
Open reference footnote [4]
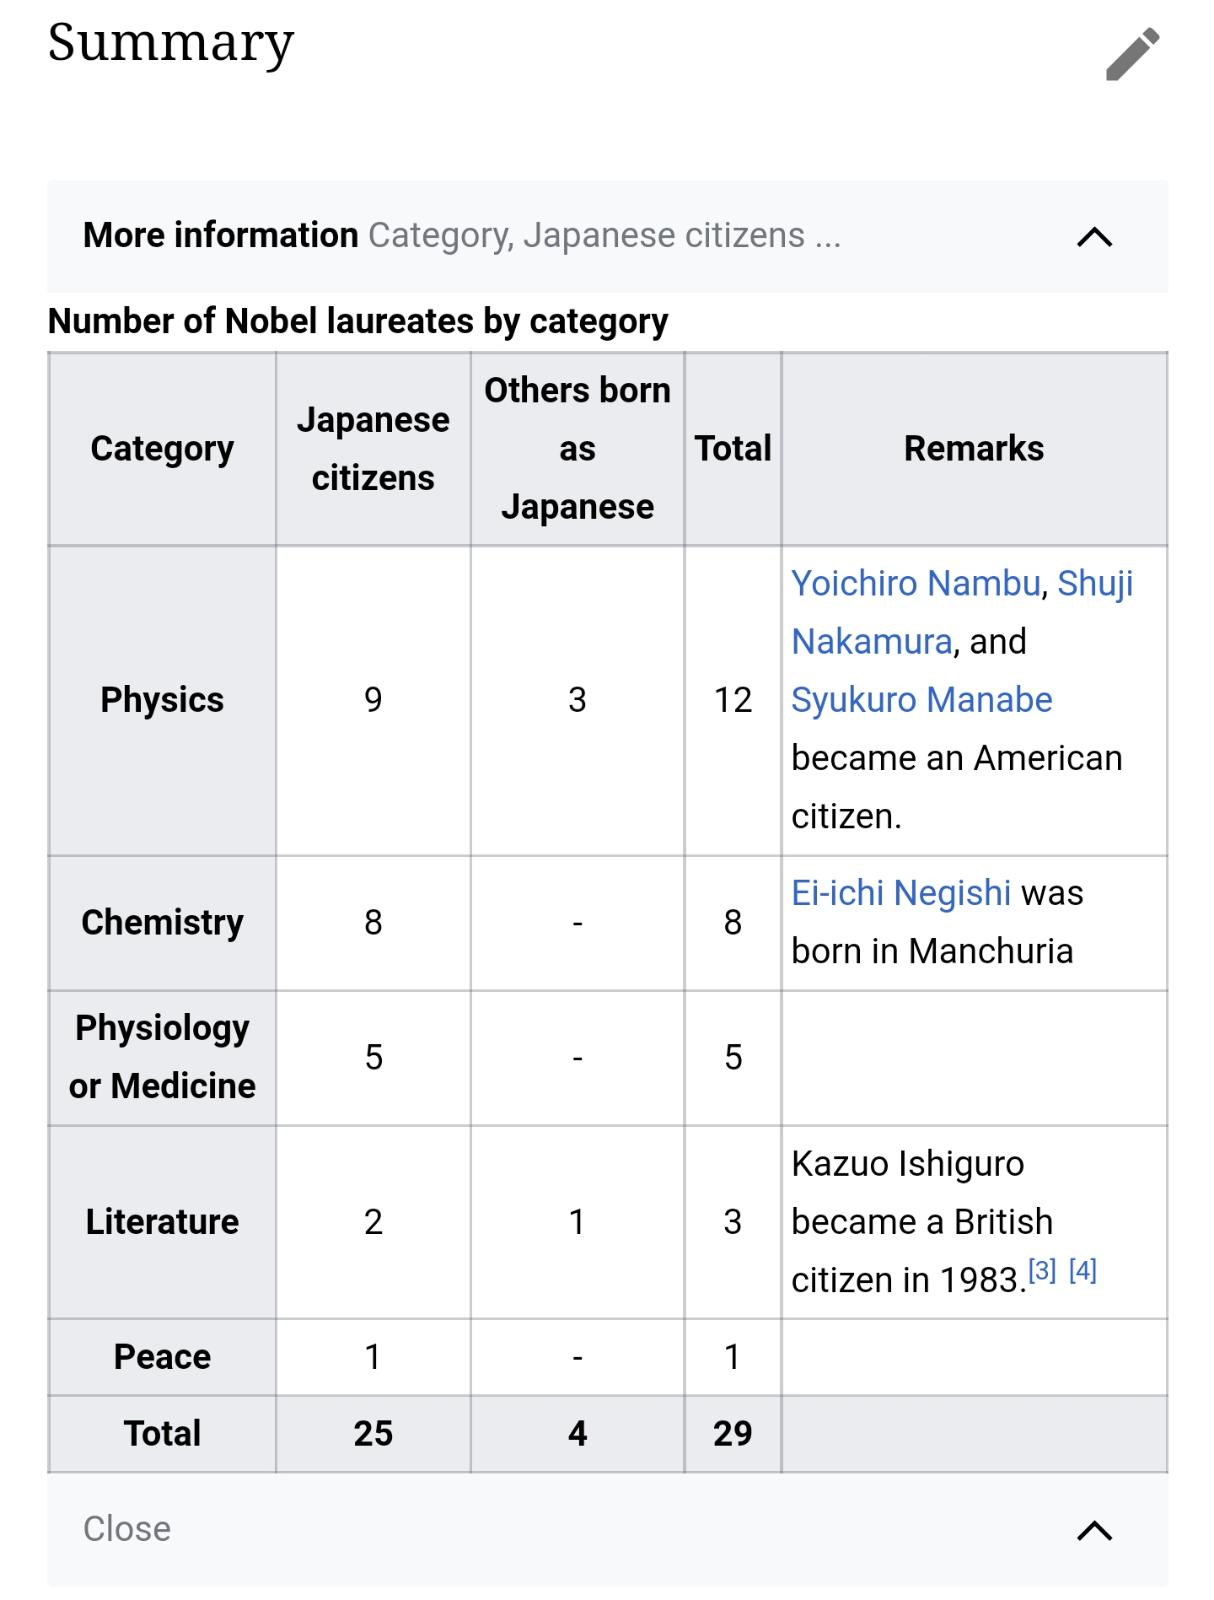(1083, 1270)
